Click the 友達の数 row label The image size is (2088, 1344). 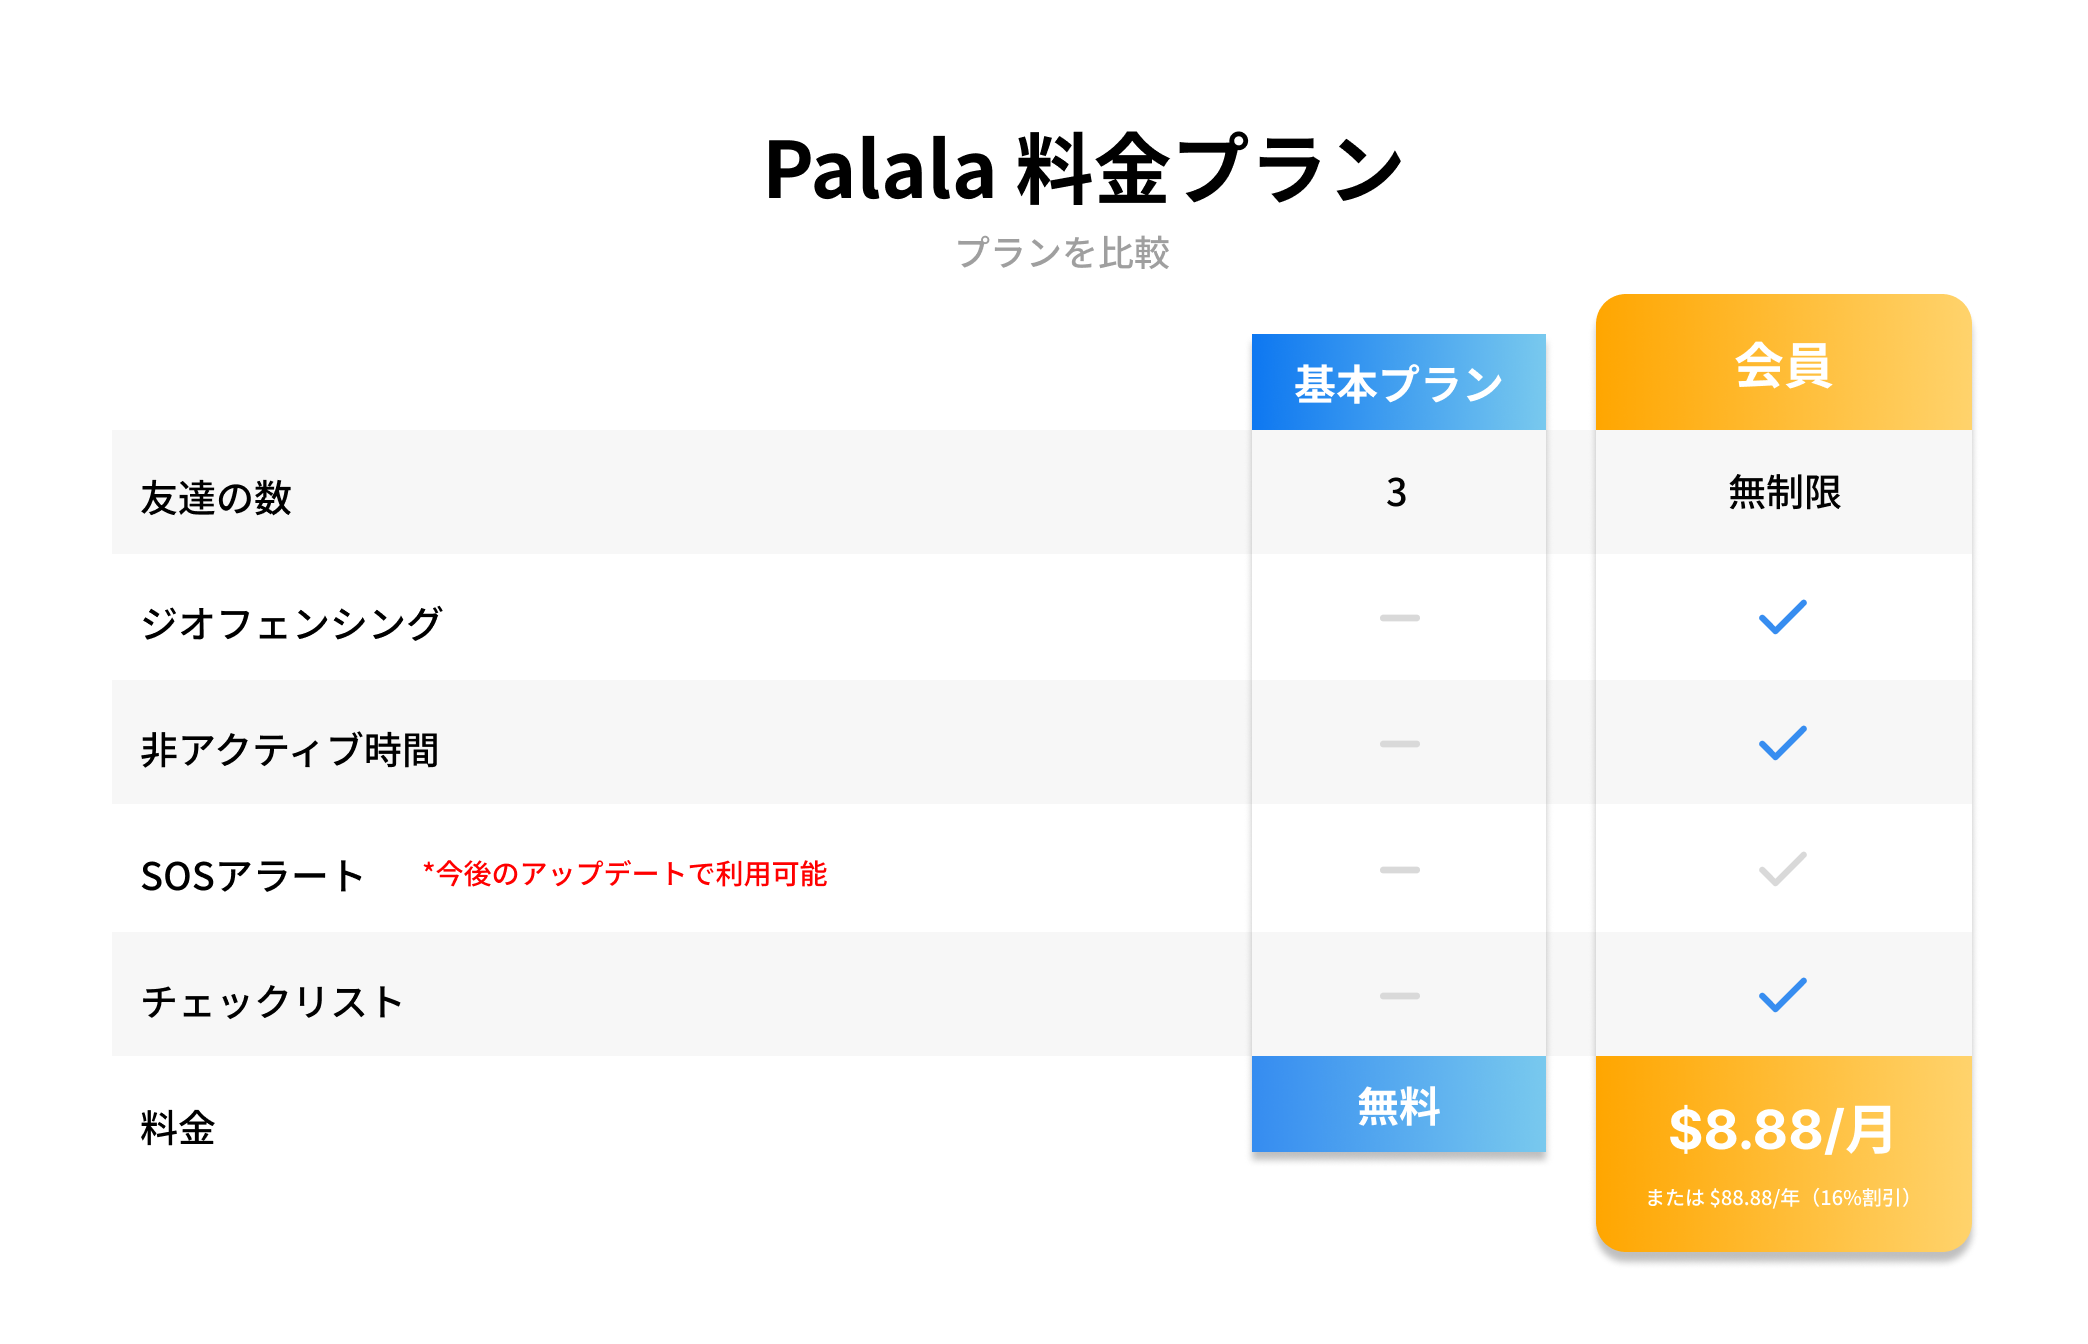[216, 497]
